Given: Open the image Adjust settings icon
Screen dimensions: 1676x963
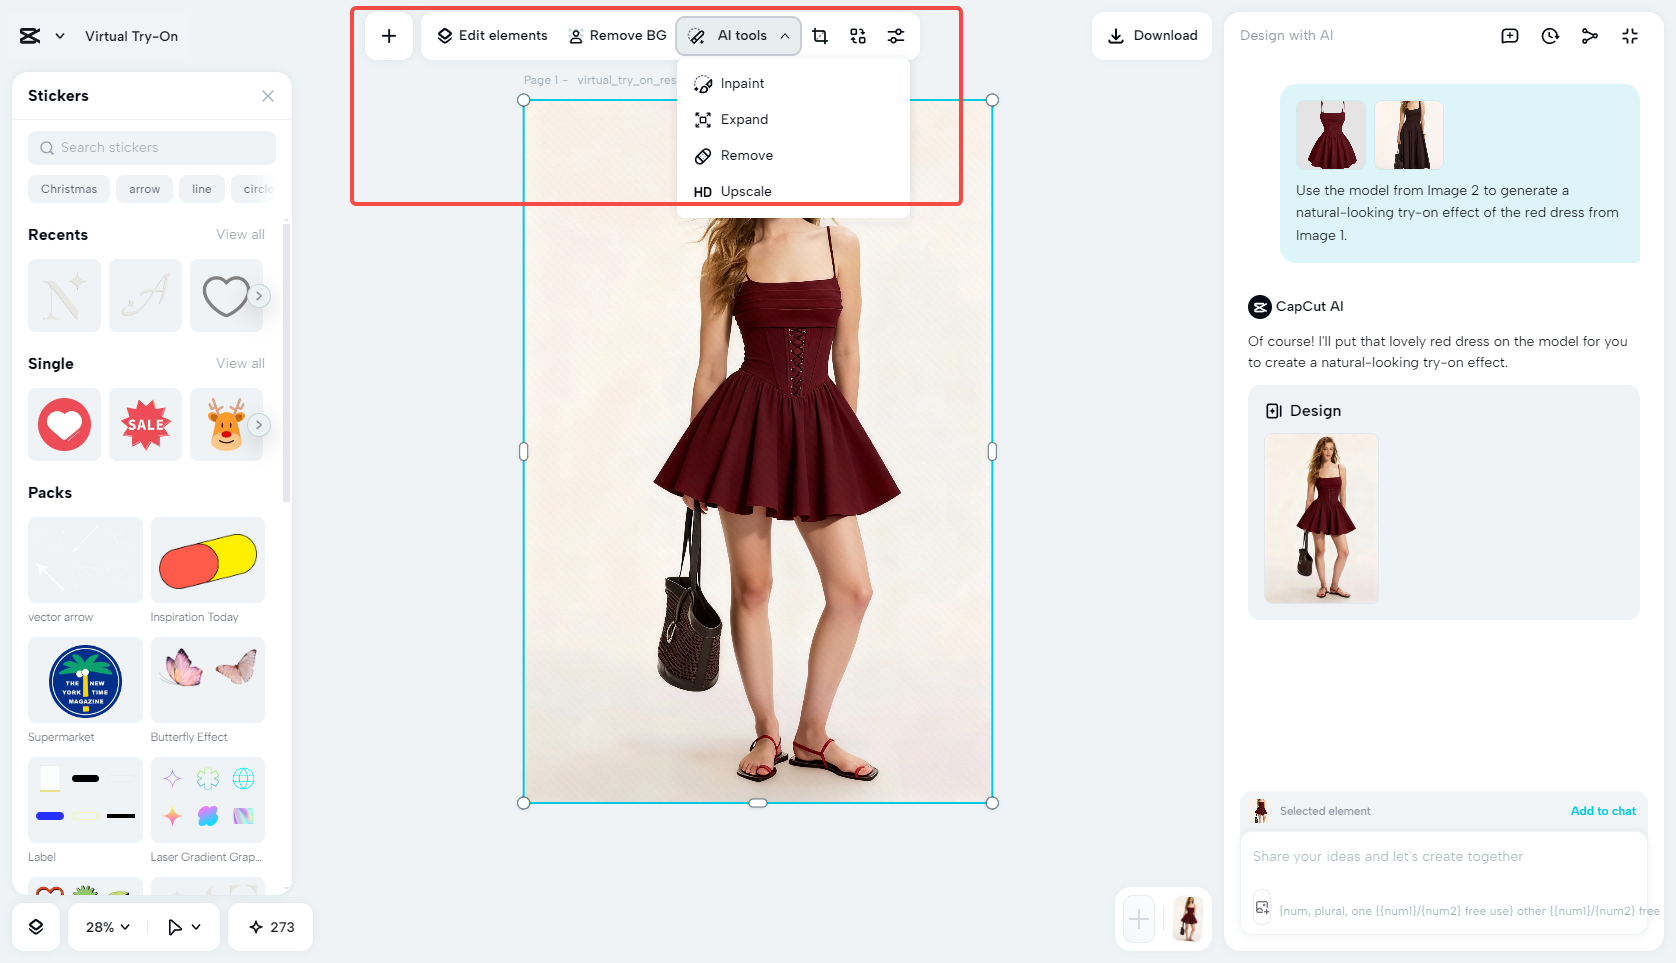Looking at the screenshot, I should (x=895, y=35).
